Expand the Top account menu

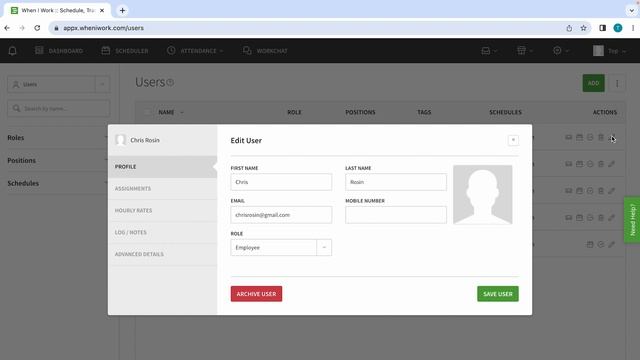tap(609, 51)
